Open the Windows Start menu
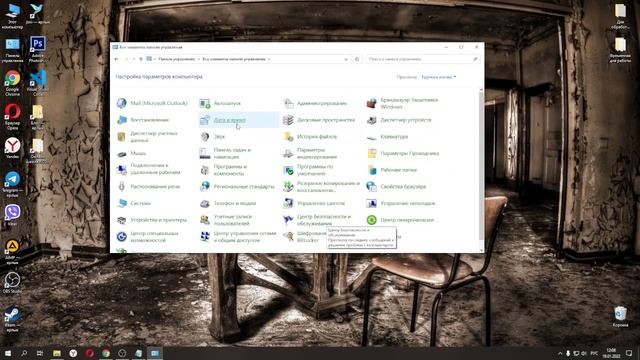The height and width of the screenshot is (360, 640). point(7,353)
